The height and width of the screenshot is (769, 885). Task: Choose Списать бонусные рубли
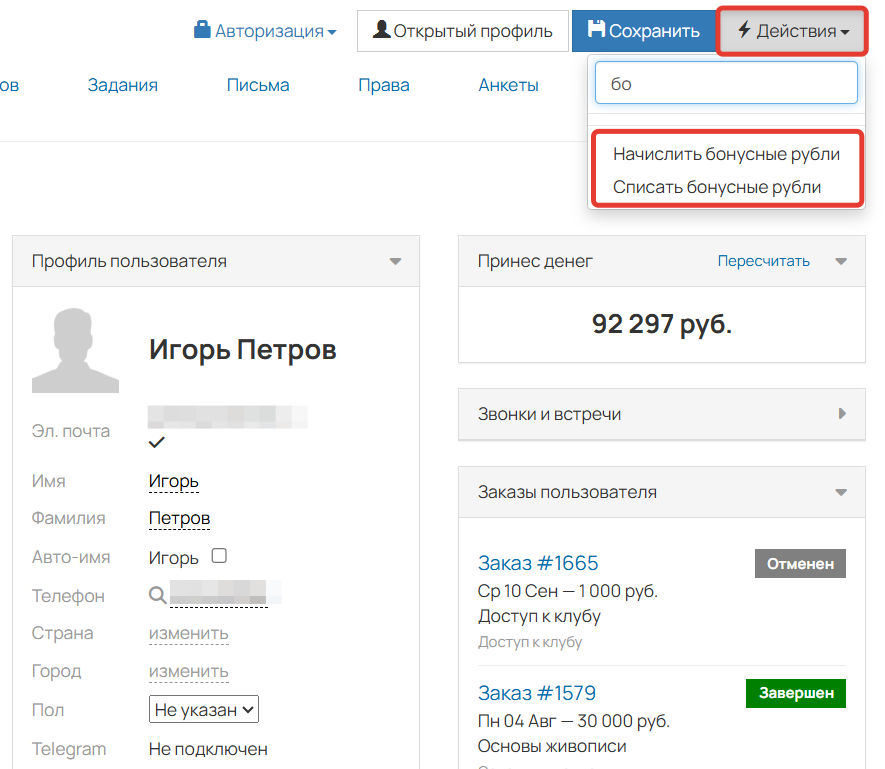(716, 187)
